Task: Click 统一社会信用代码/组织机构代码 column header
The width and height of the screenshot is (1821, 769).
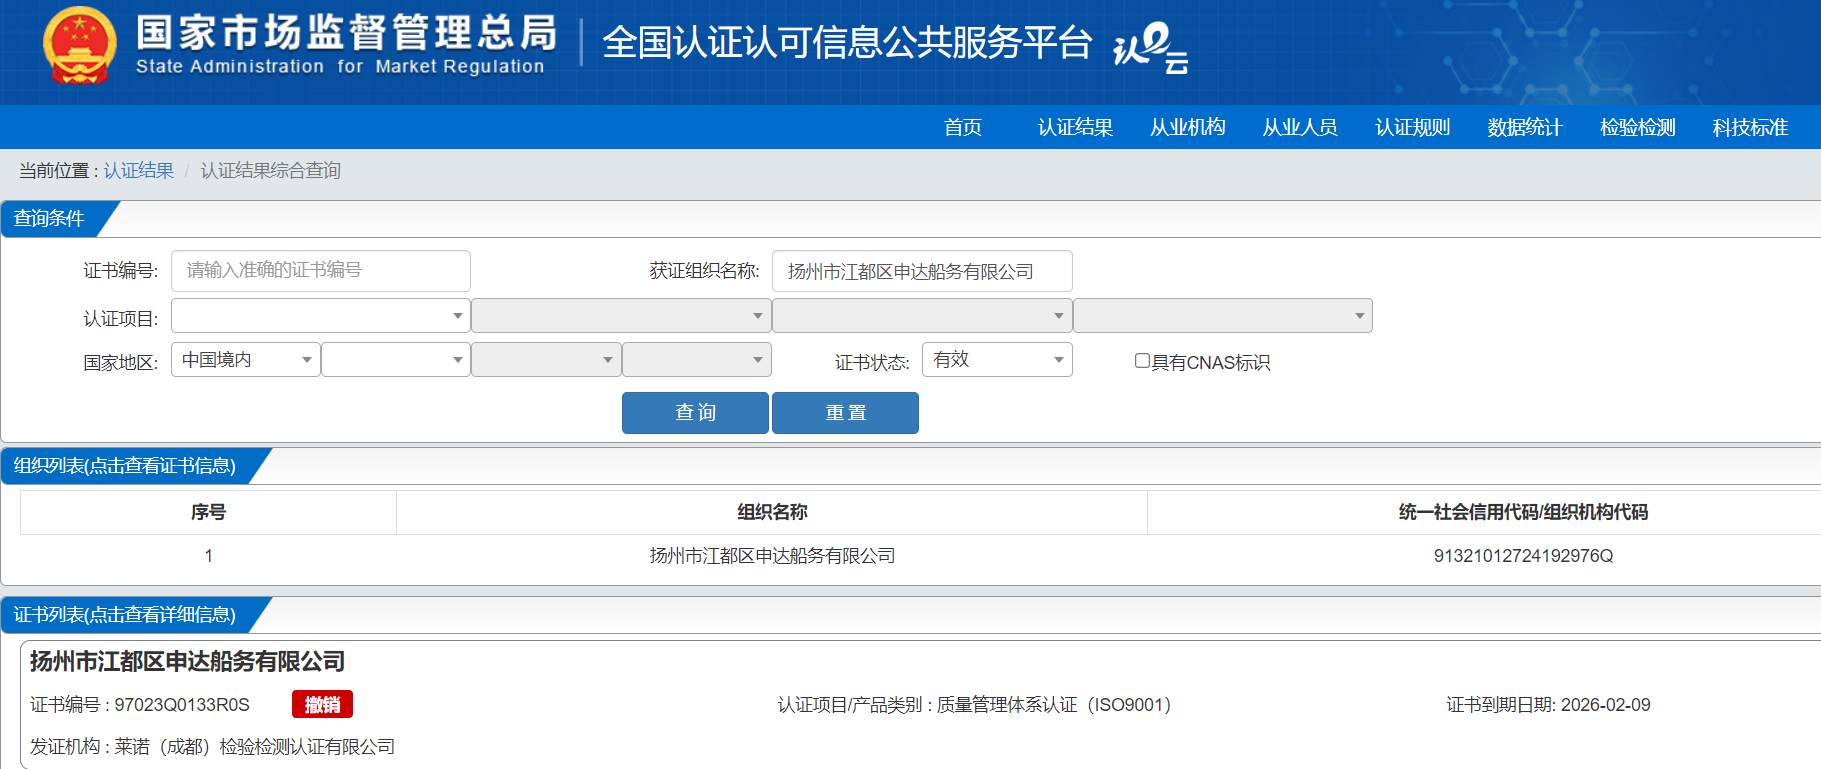Action: point(1523,512)
